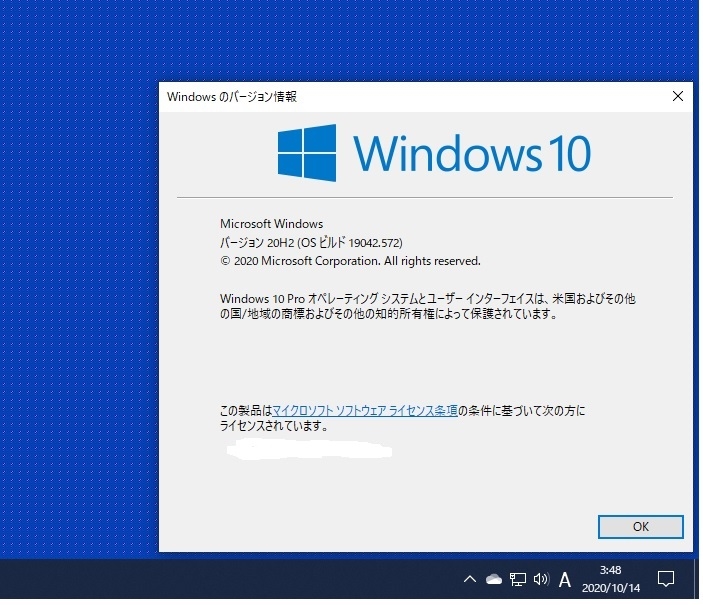Select the Microsoft Windows text line
This screenshot has width=703, height=605.
[x=271, y=223]
